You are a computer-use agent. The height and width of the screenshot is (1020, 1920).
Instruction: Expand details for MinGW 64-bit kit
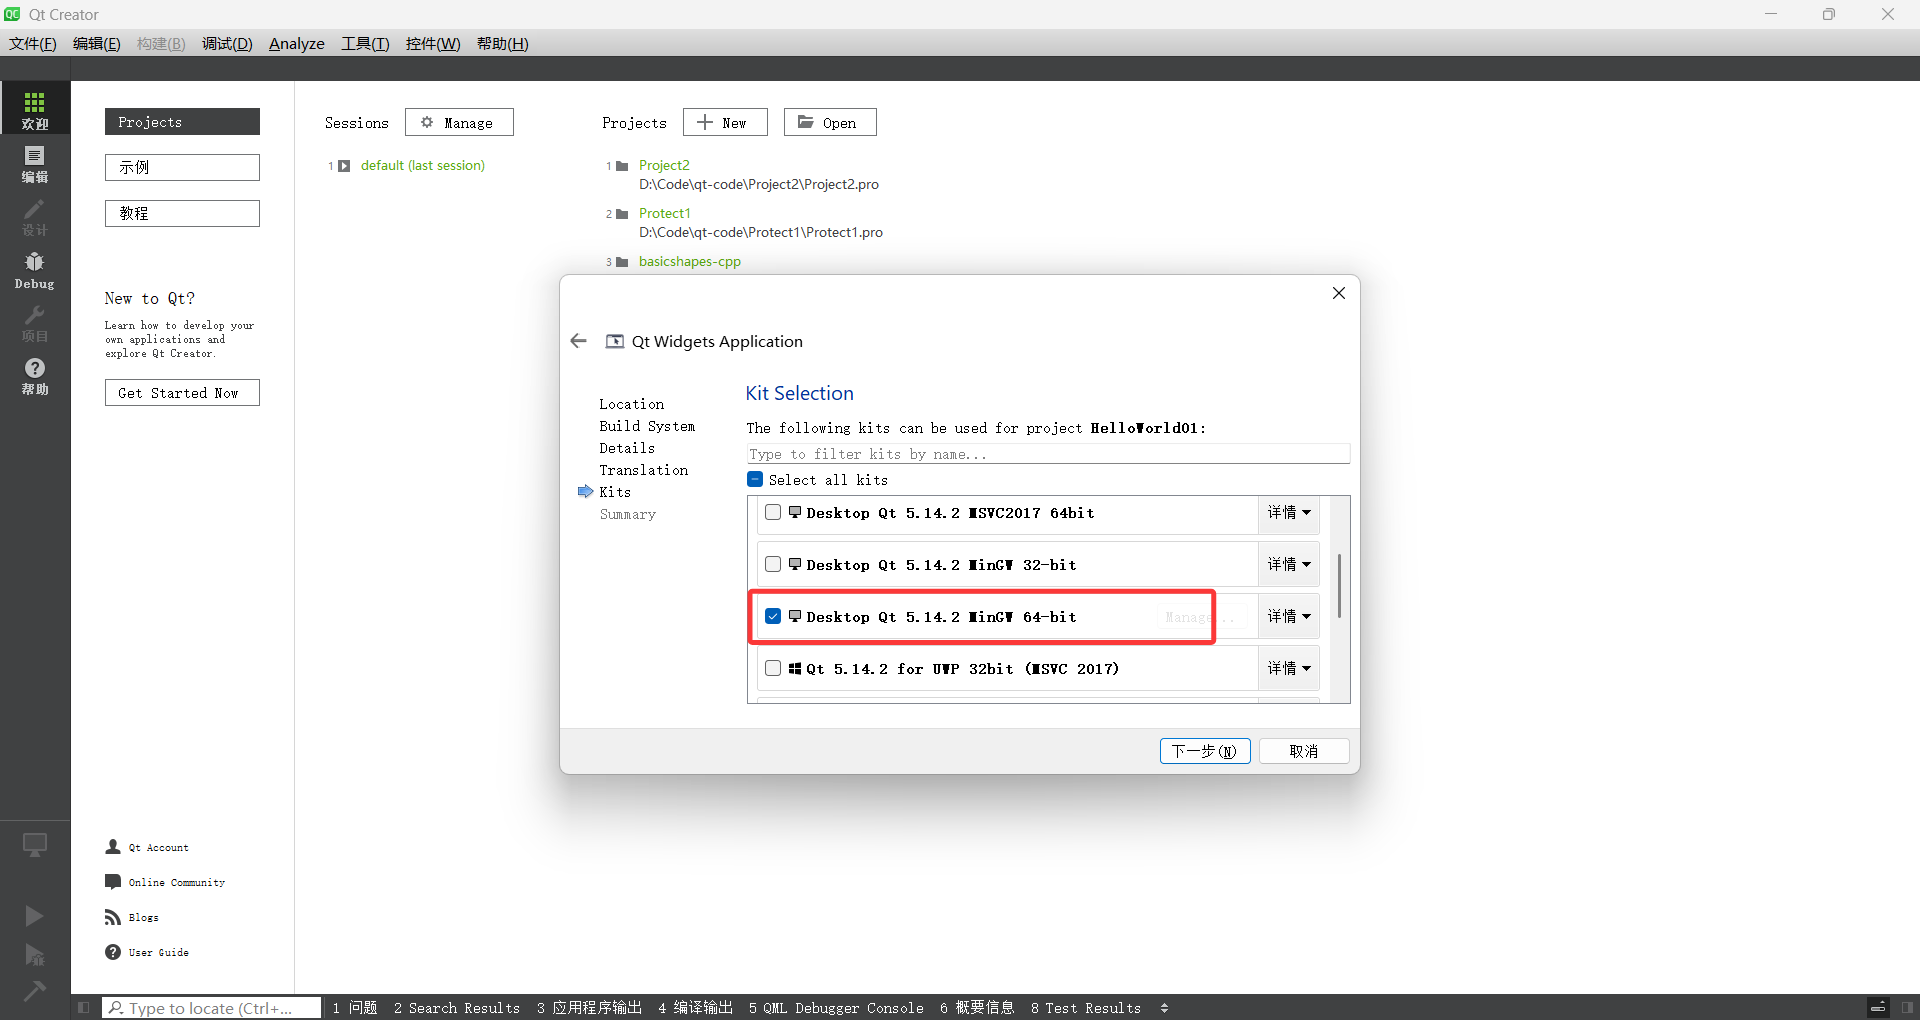1289,617
